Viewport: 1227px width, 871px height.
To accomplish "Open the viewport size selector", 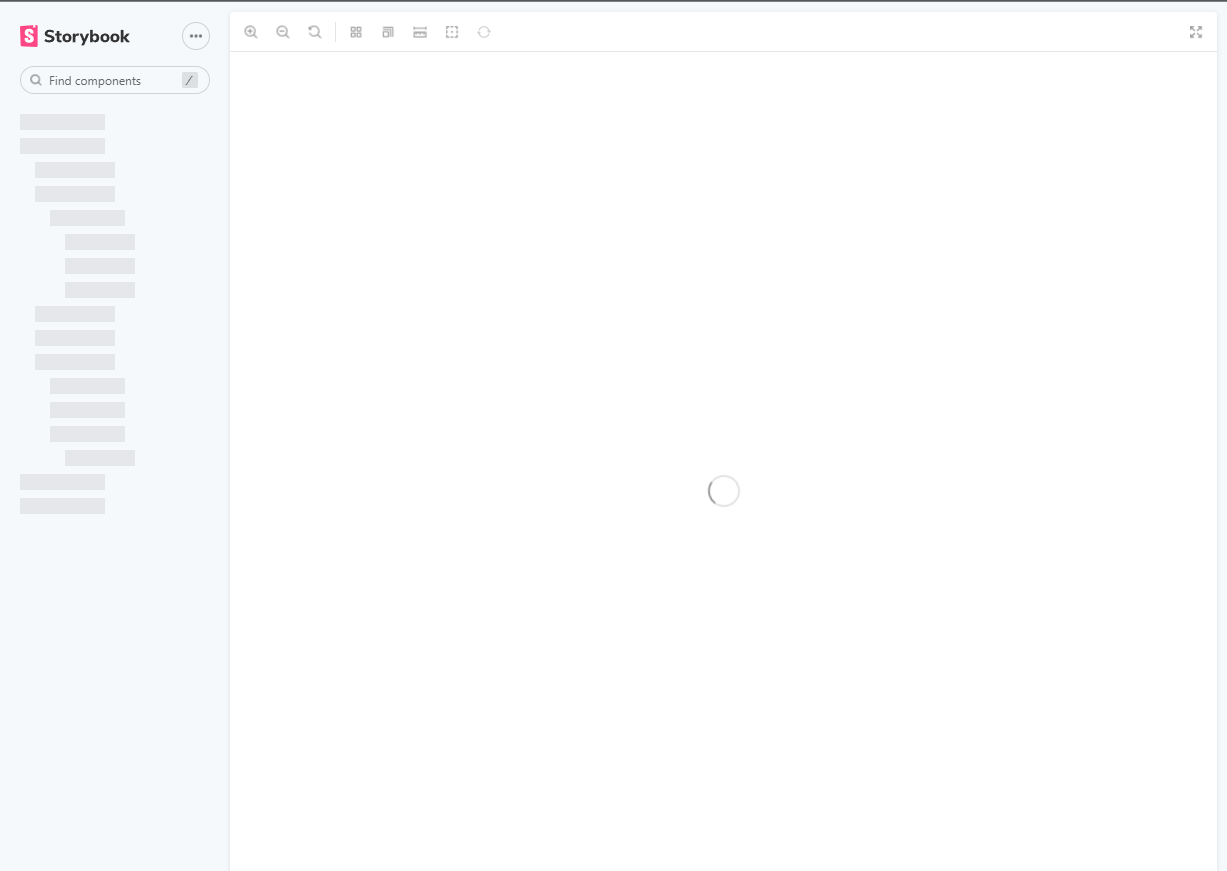I will [387, 31].
